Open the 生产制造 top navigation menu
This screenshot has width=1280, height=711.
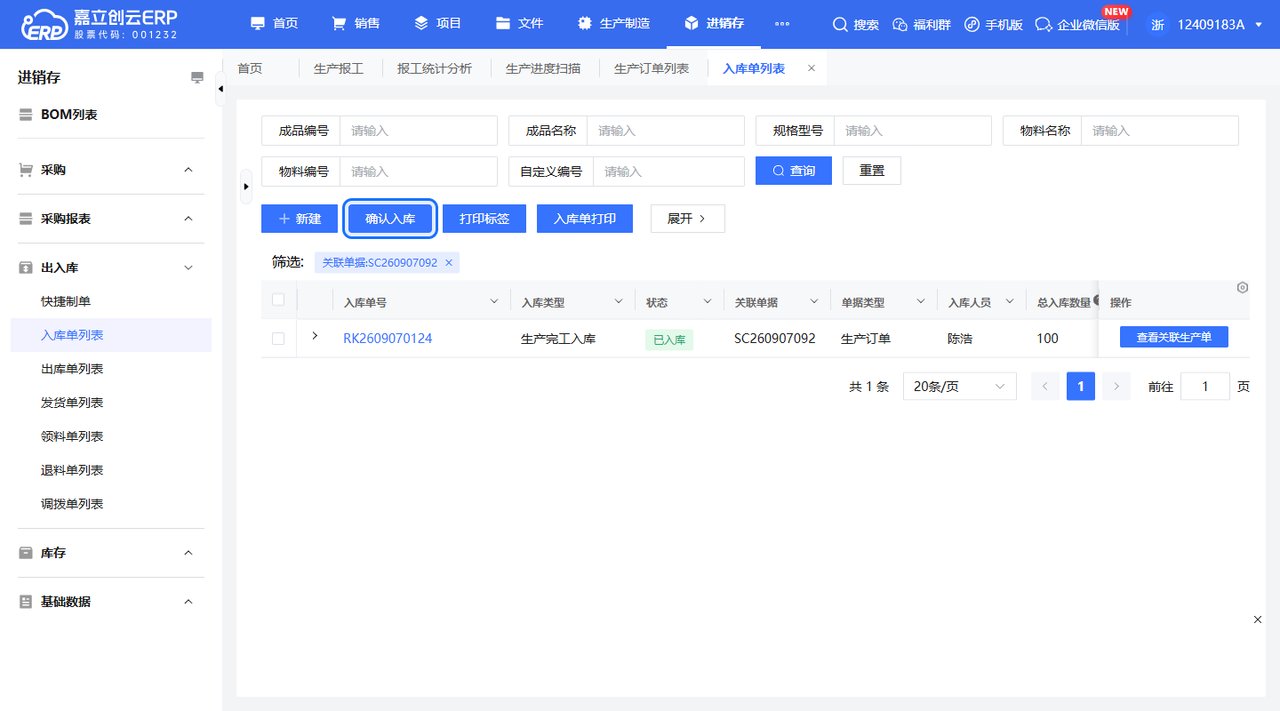(x=613, y=23)
